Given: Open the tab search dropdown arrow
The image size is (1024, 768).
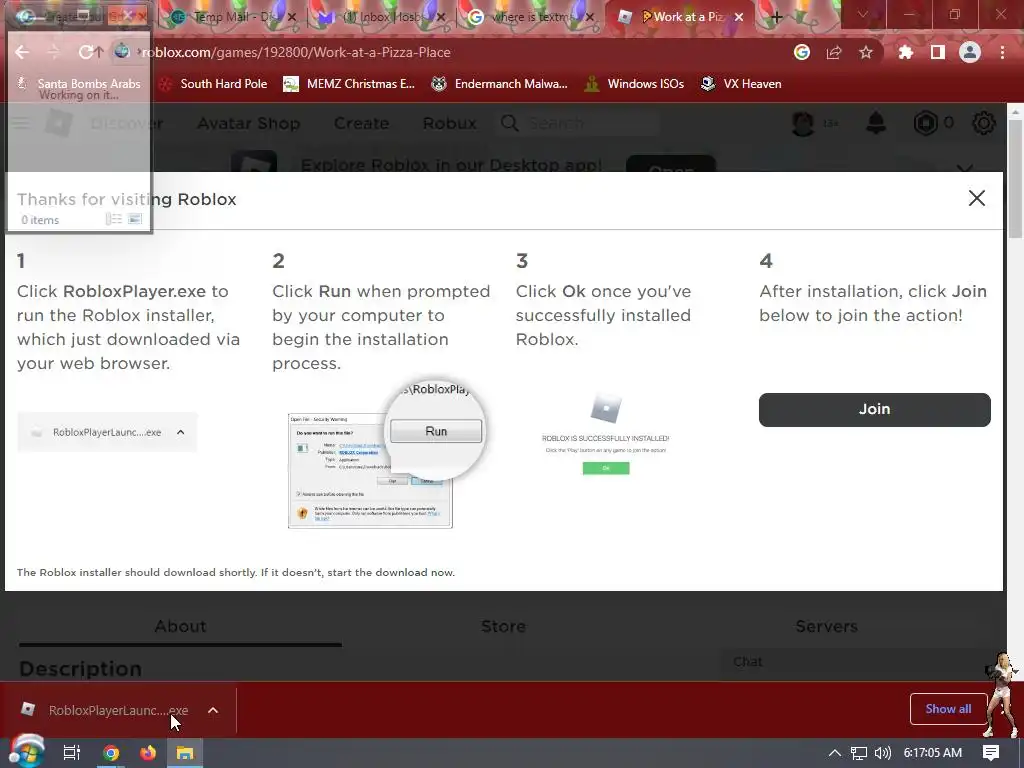Looking at the screenshot, I should point(862,14).
